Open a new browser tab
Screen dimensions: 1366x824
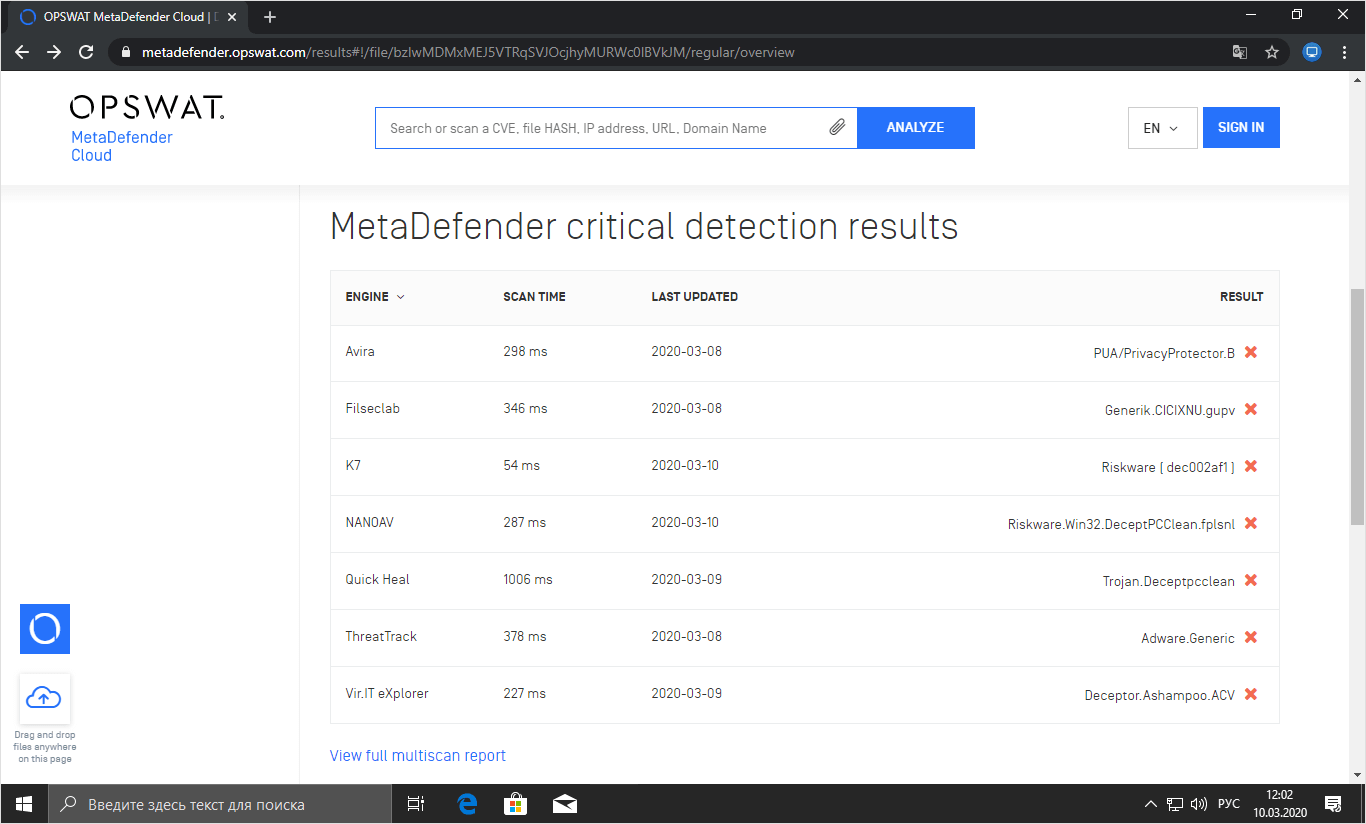click(270, 17)
